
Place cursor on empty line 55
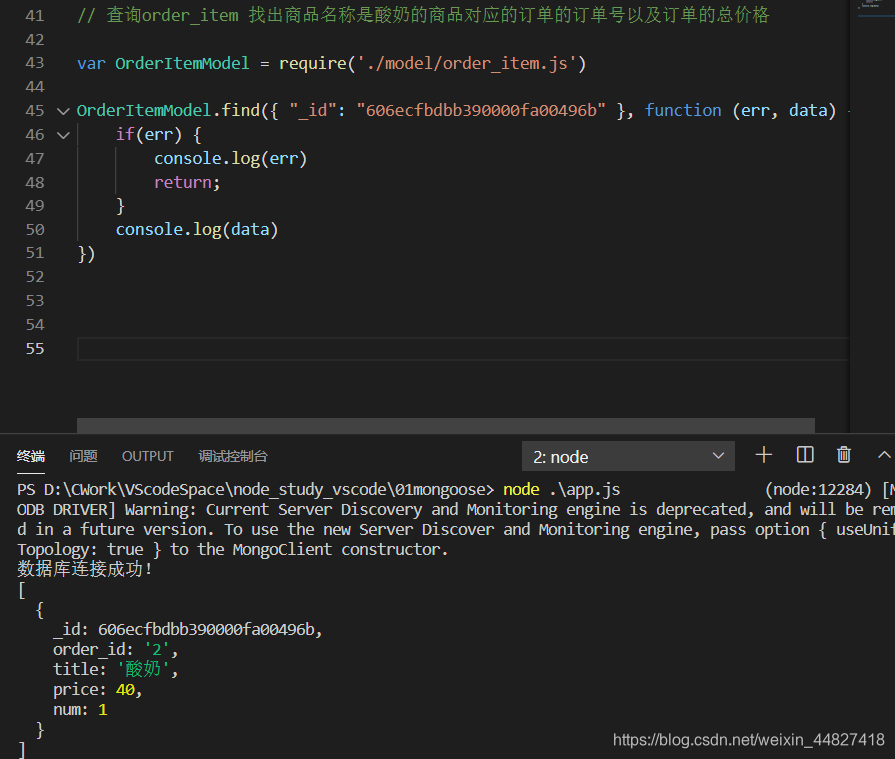pos(463,349)
